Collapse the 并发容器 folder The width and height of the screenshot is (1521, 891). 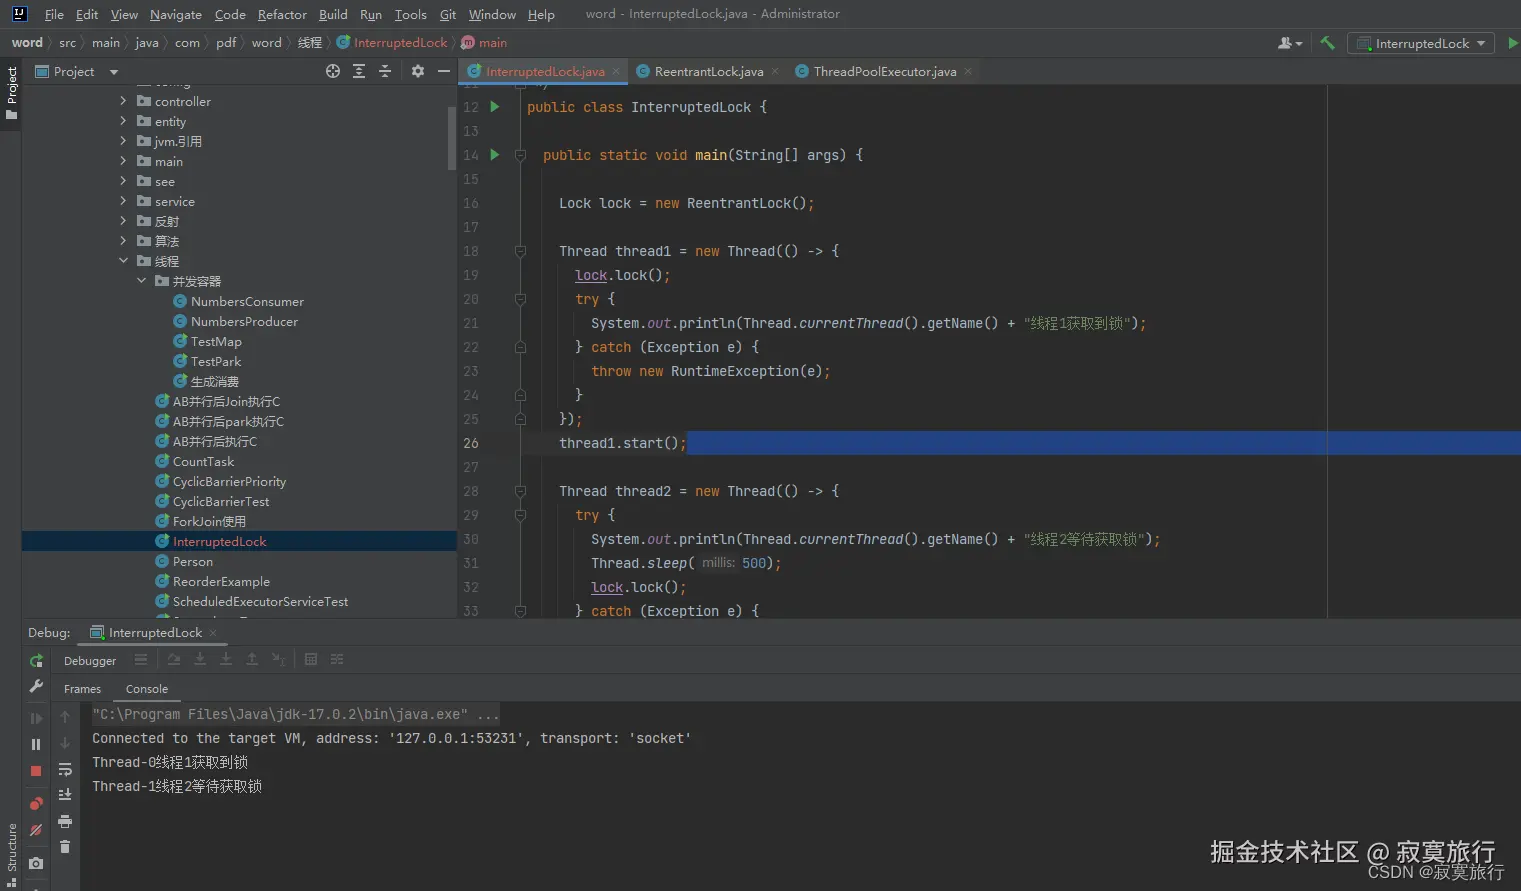pos(141,281)
